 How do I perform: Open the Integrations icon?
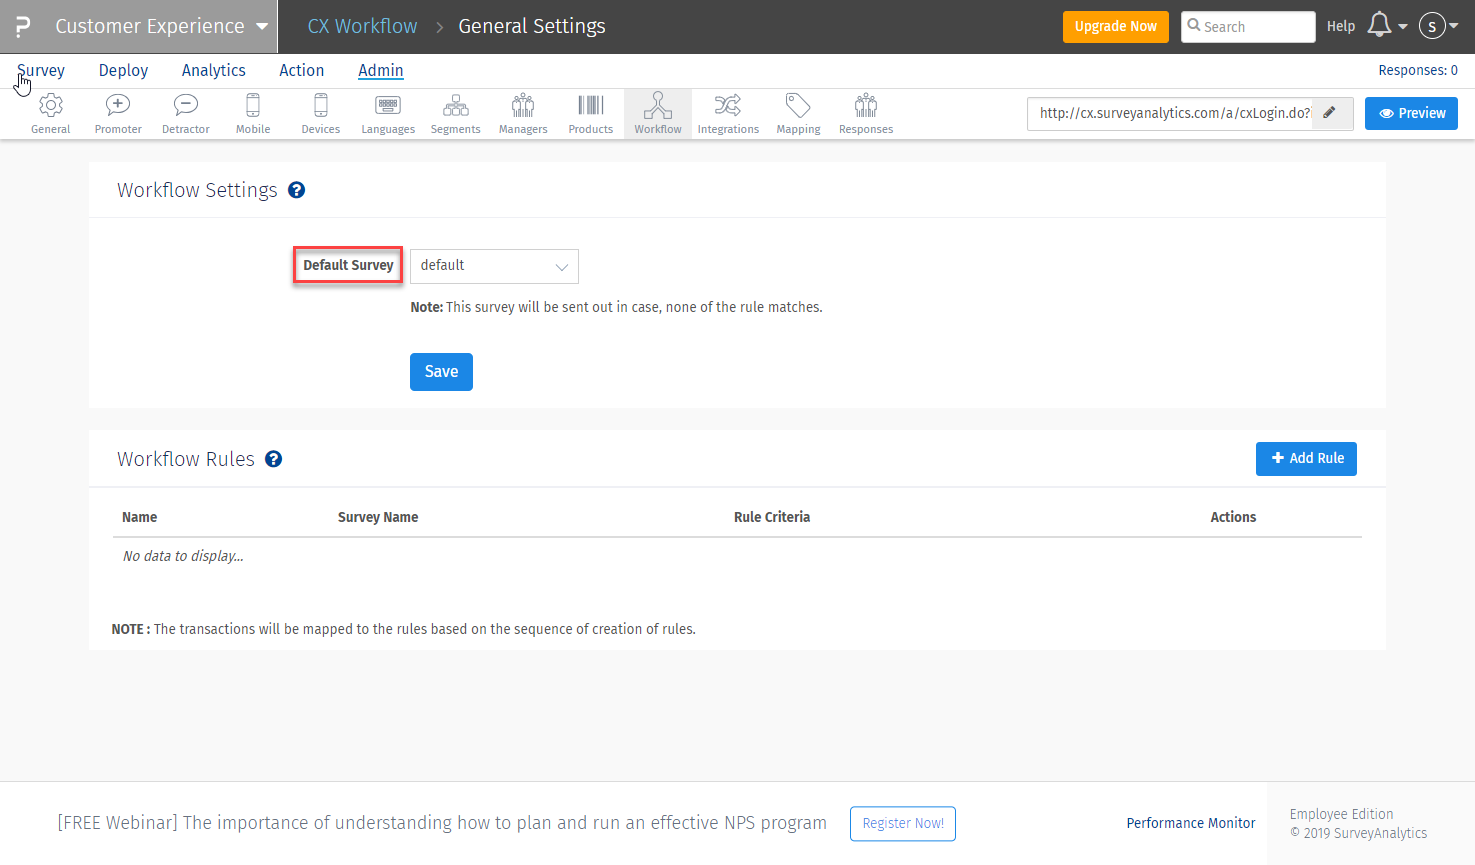click(x=728, y=113)
